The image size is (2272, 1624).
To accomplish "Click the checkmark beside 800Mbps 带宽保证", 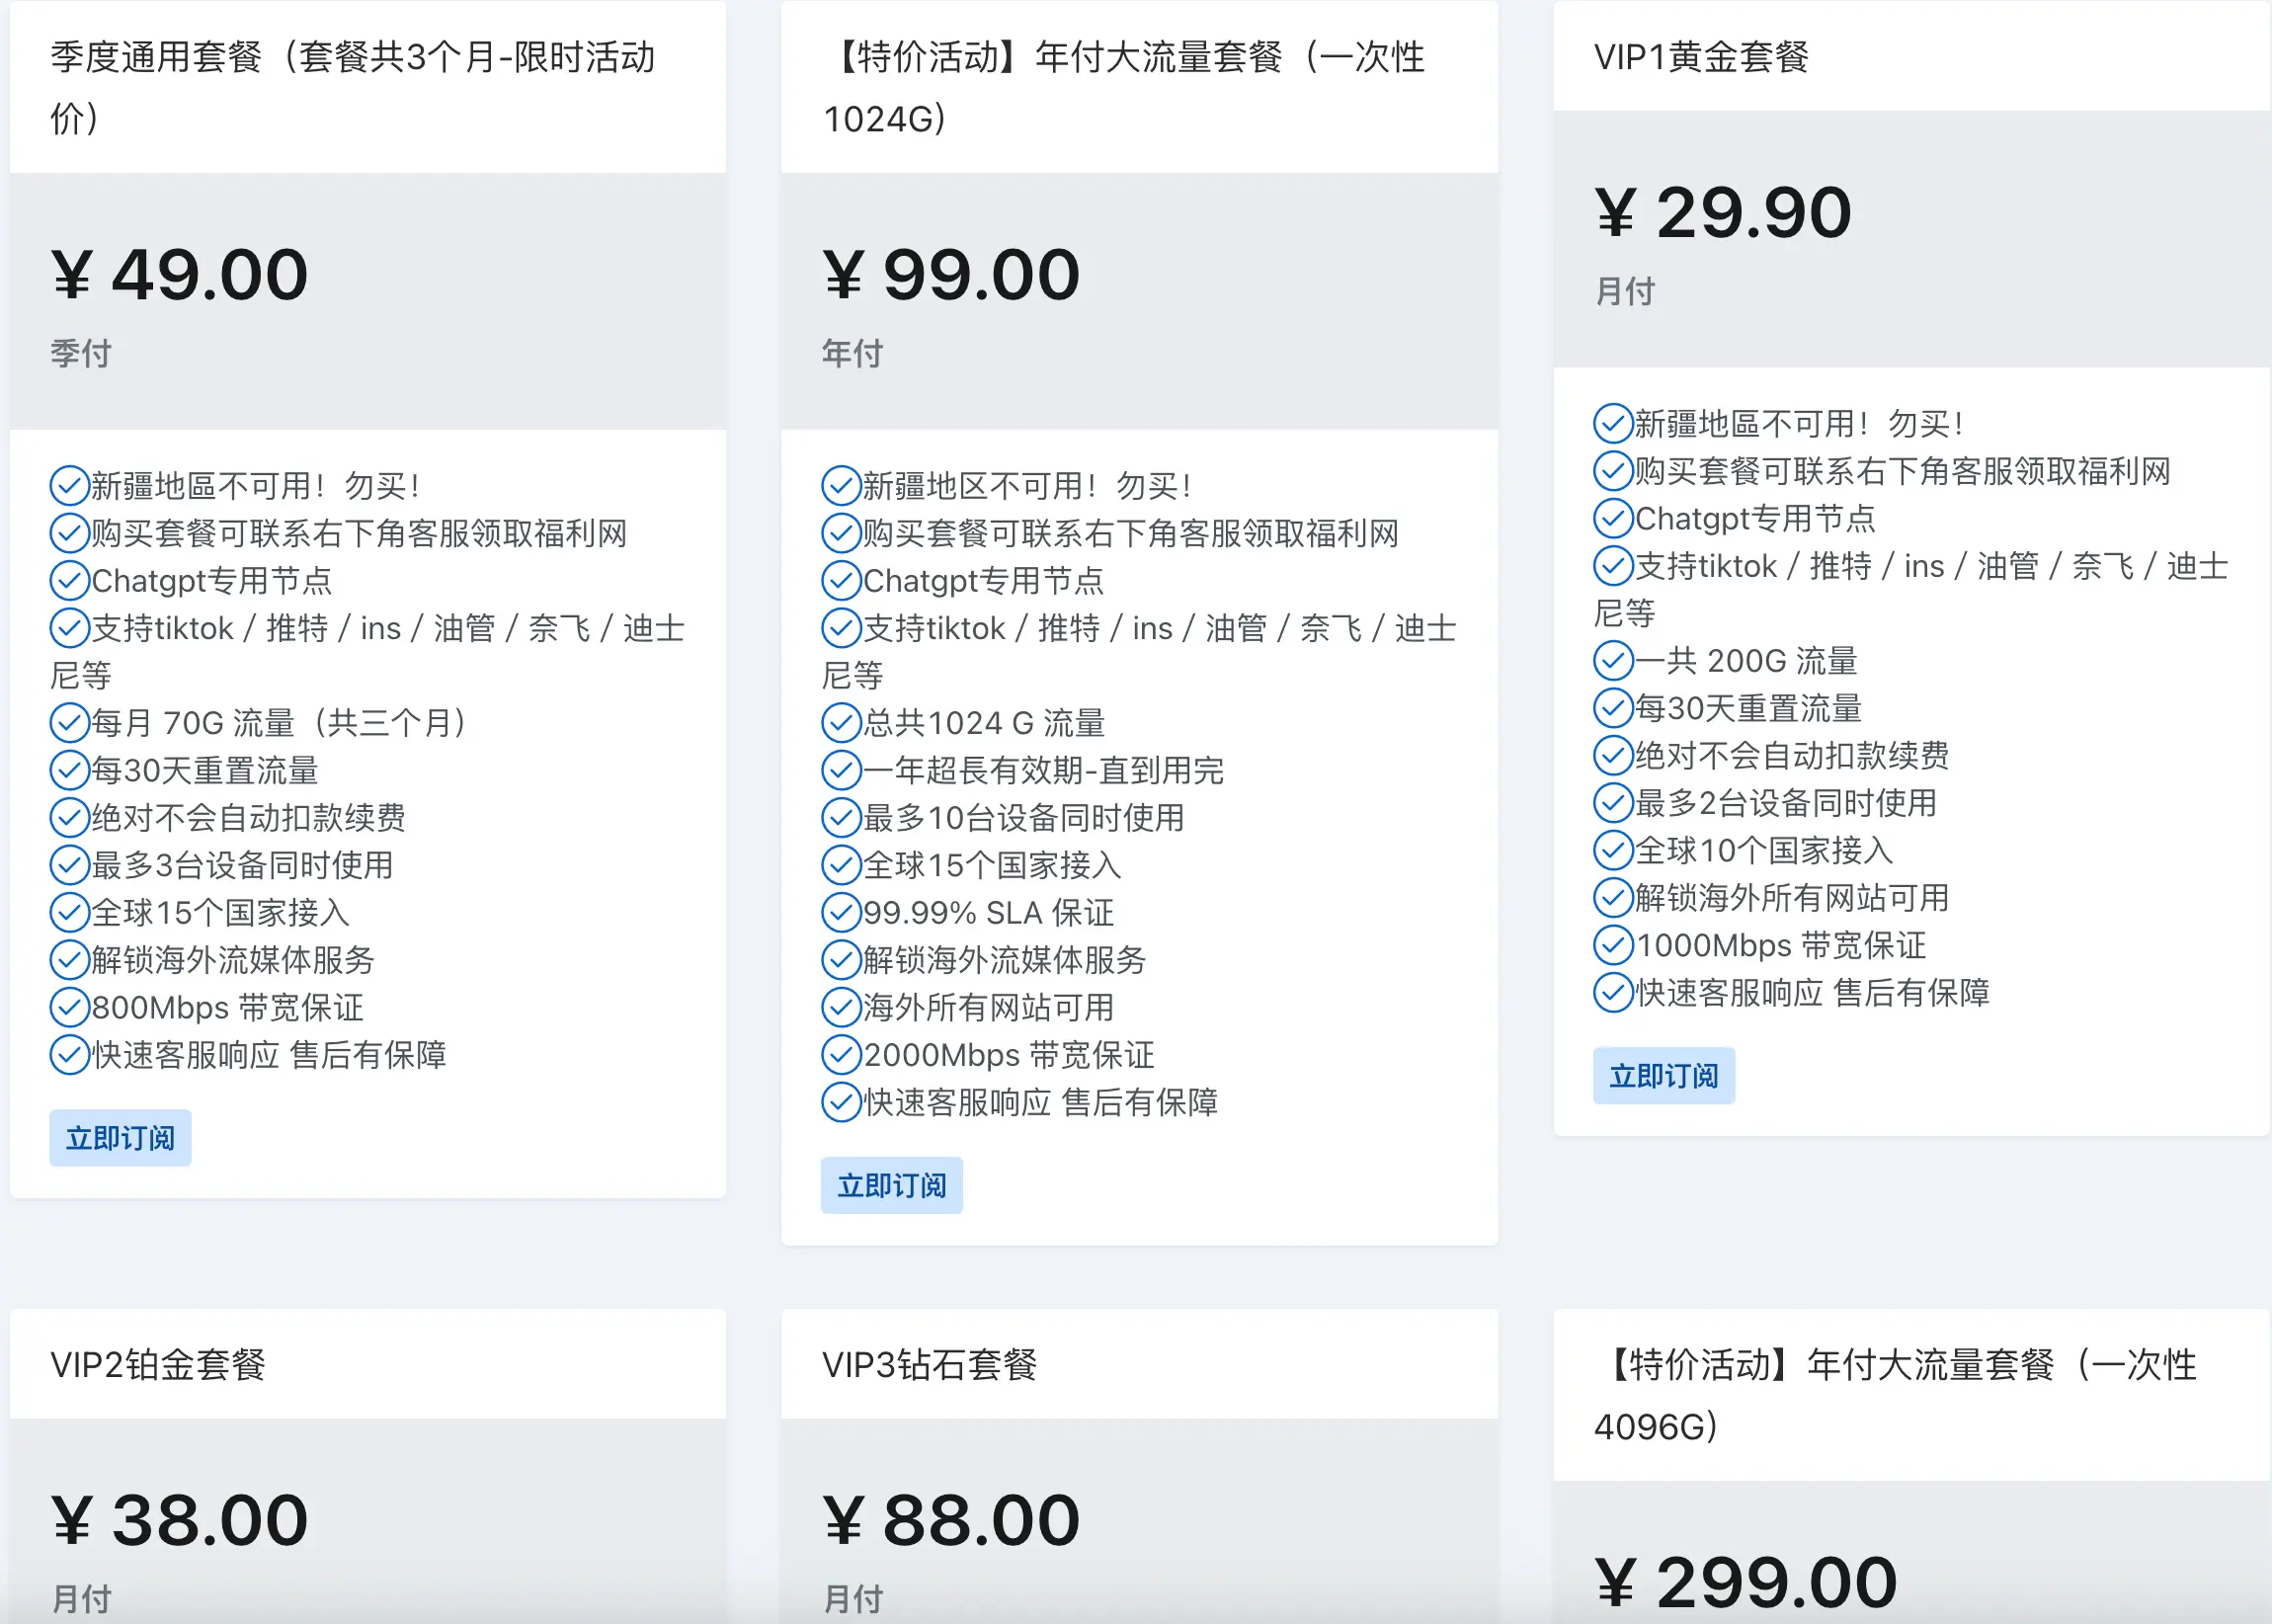I will (68, 1008).
